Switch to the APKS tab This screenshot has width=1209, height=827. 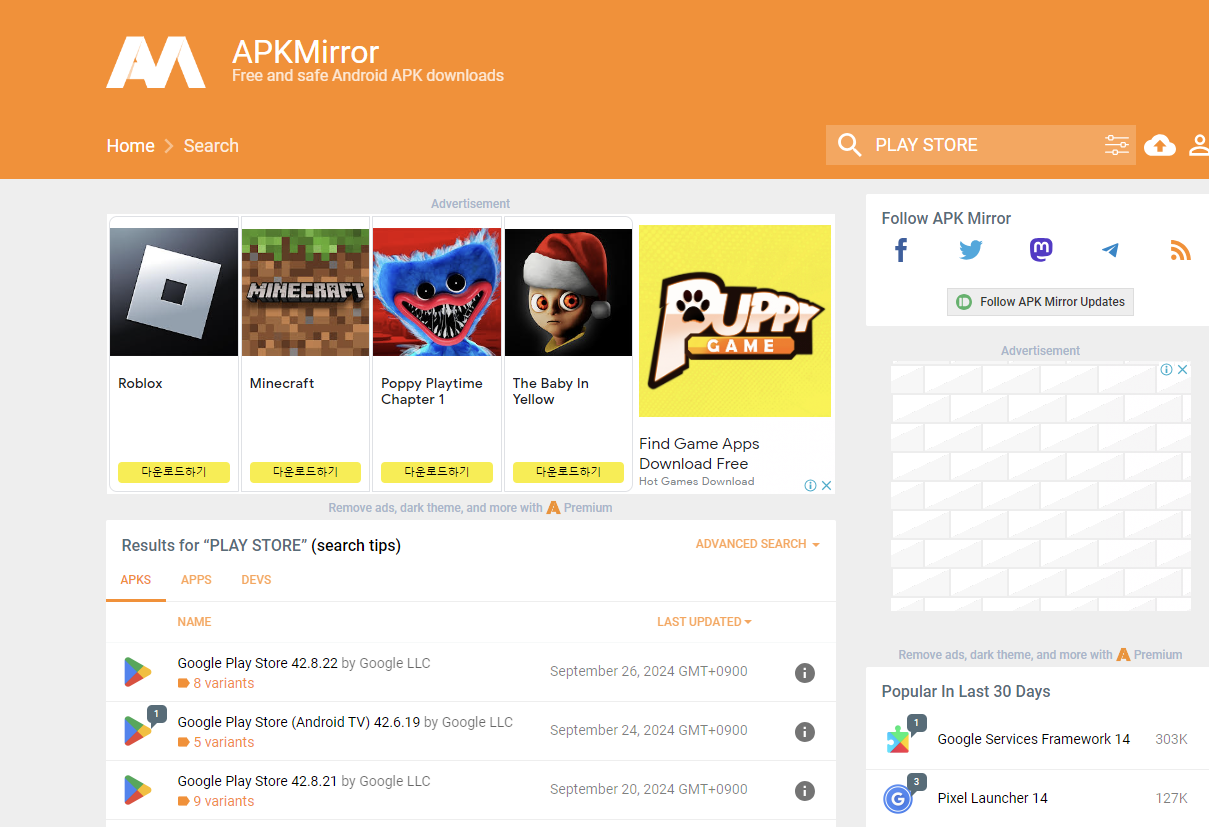[136, 580]
